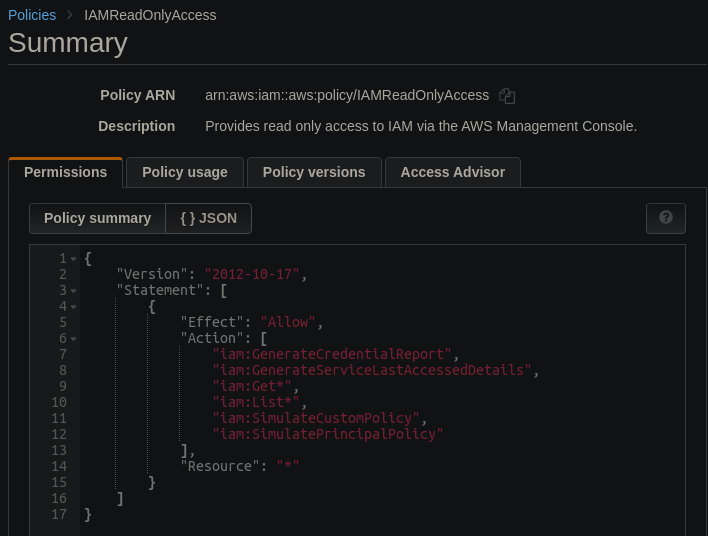
Task: Click the iam:SimulateCustomPolicy action line
Action: (x=316, y=418)
